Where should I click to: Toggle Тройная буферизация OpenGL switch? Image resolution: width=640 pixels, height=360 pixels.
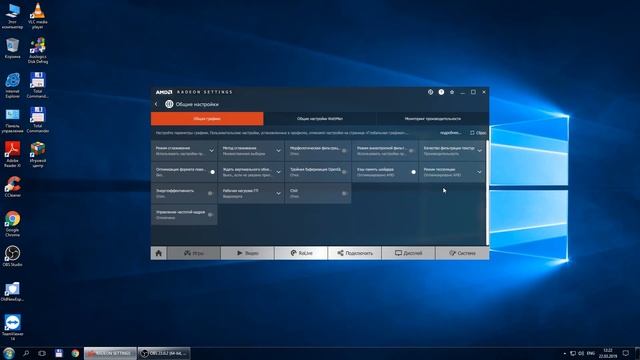coord(344,172)
